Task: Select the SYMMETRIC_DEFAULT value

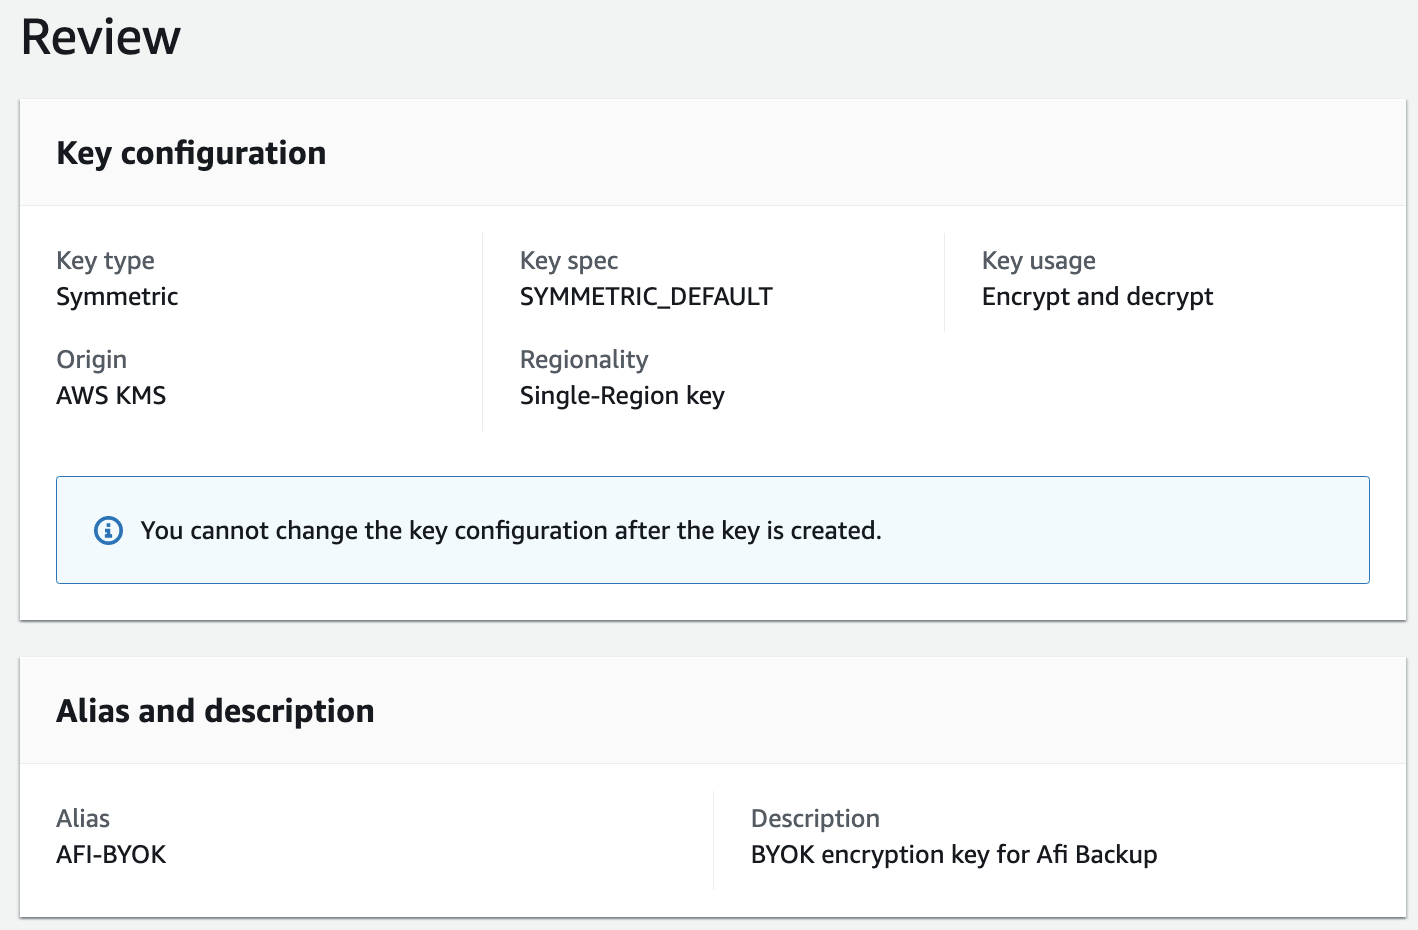Action: 646,297
